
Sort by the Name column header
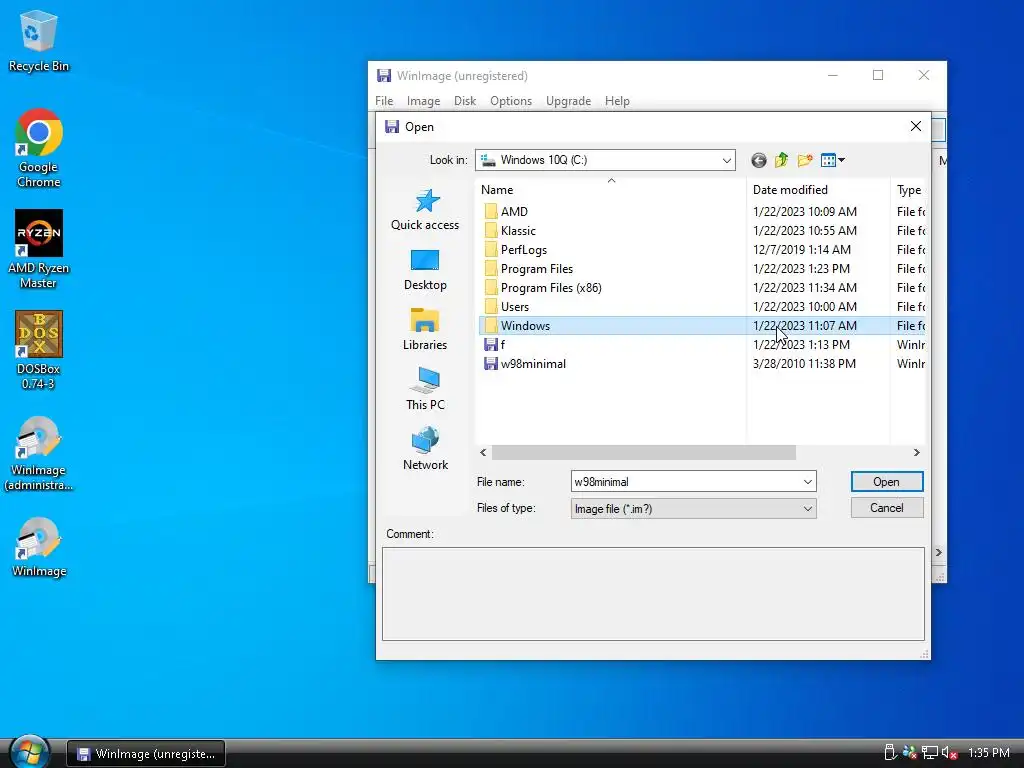tap(611, 189)
